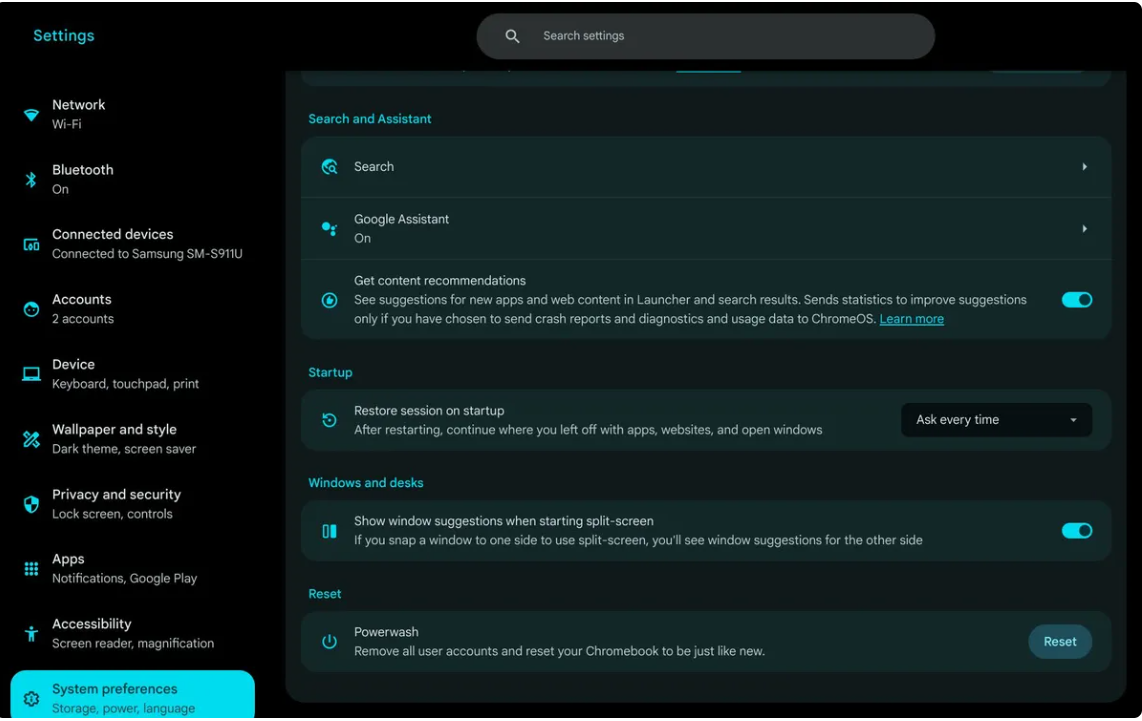
Task: Click into the Search settings field
Action: tap(720, 36)
